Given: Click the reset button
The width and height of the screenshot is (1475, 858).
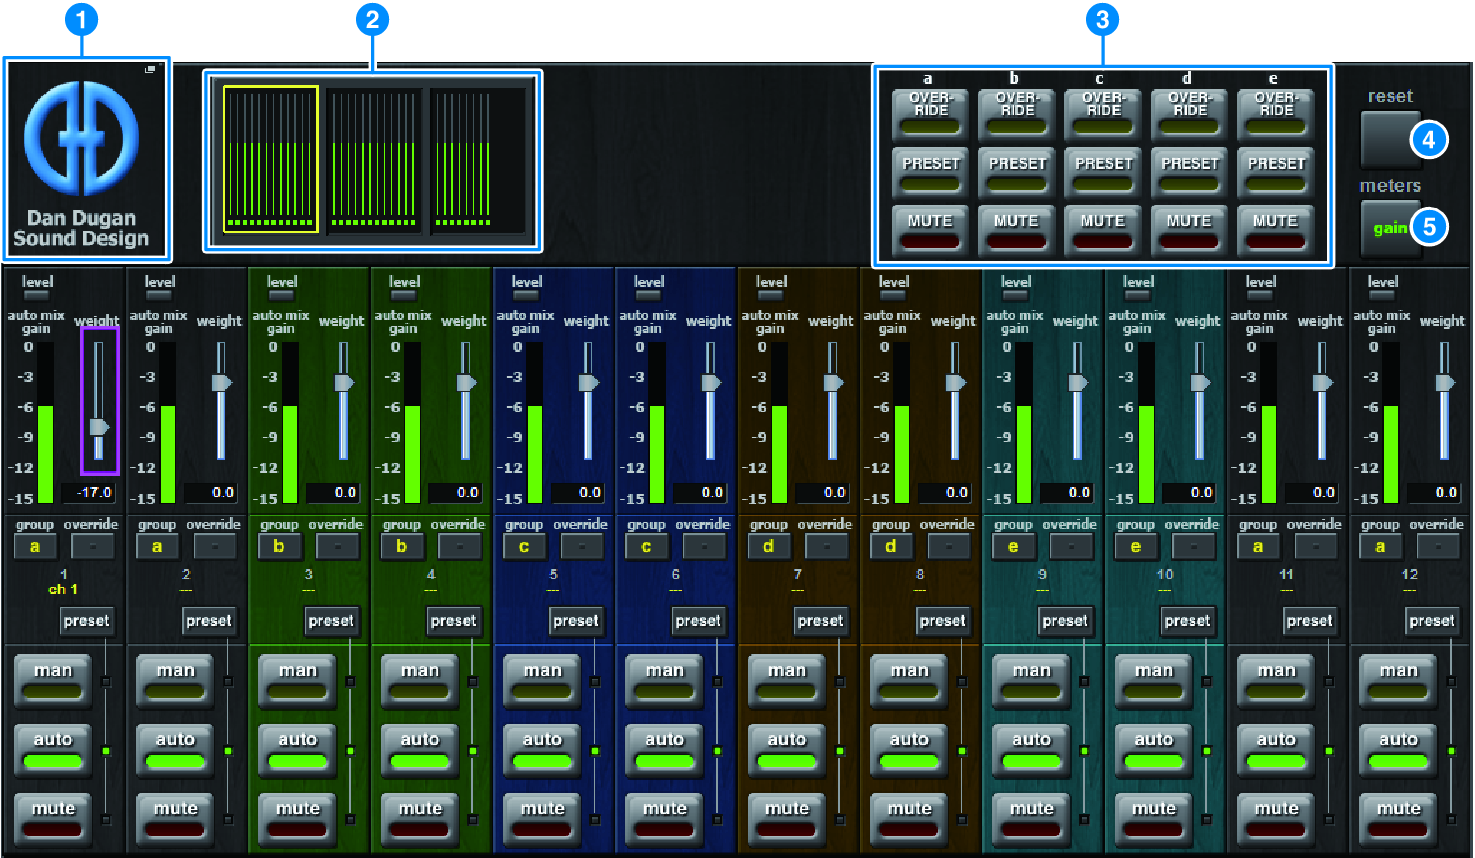Looking at the screenshot, I should [1388, 137].
